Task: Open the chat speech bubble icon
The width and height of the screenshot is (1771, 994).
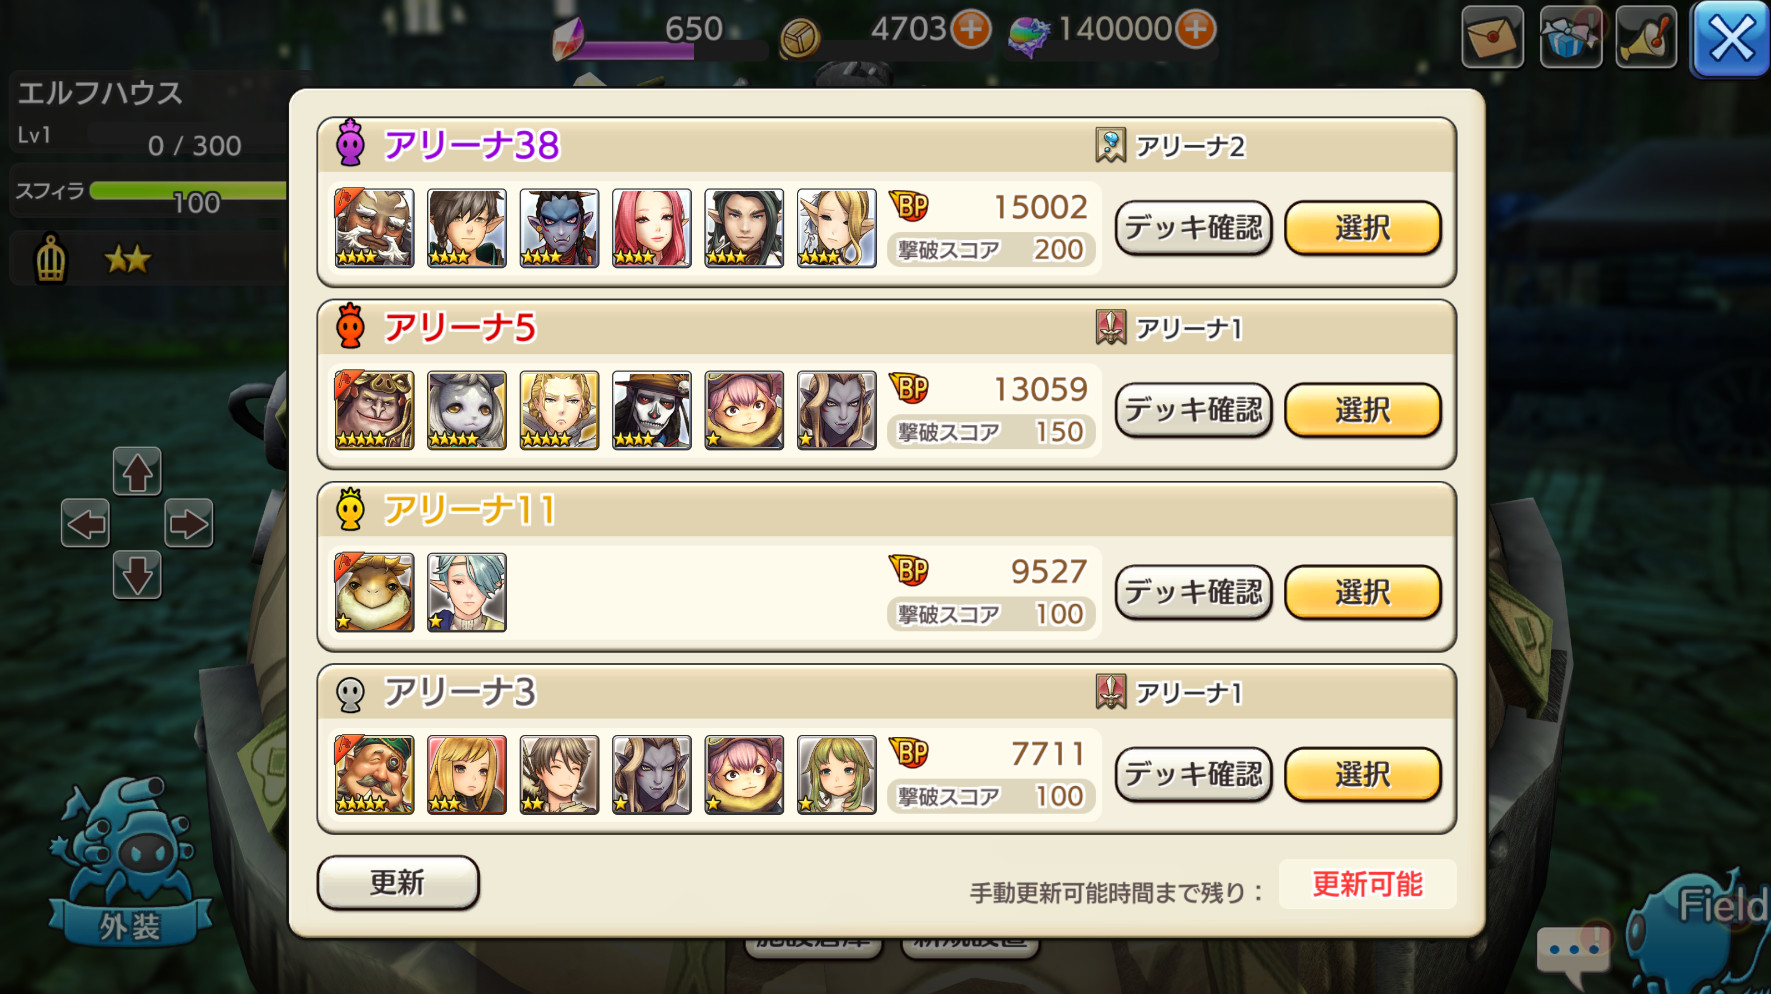Action: 1574,951
